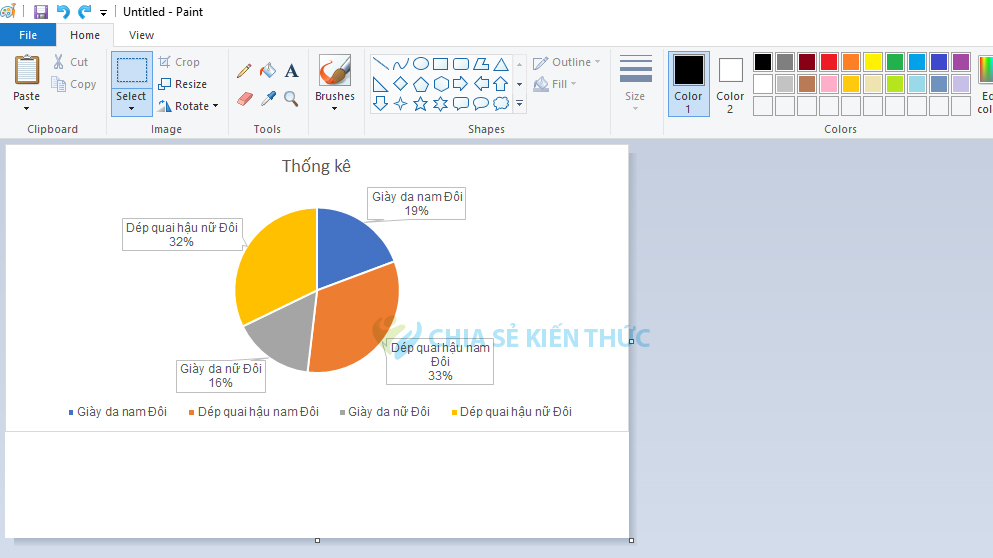Choose the red color swatch

829,62
